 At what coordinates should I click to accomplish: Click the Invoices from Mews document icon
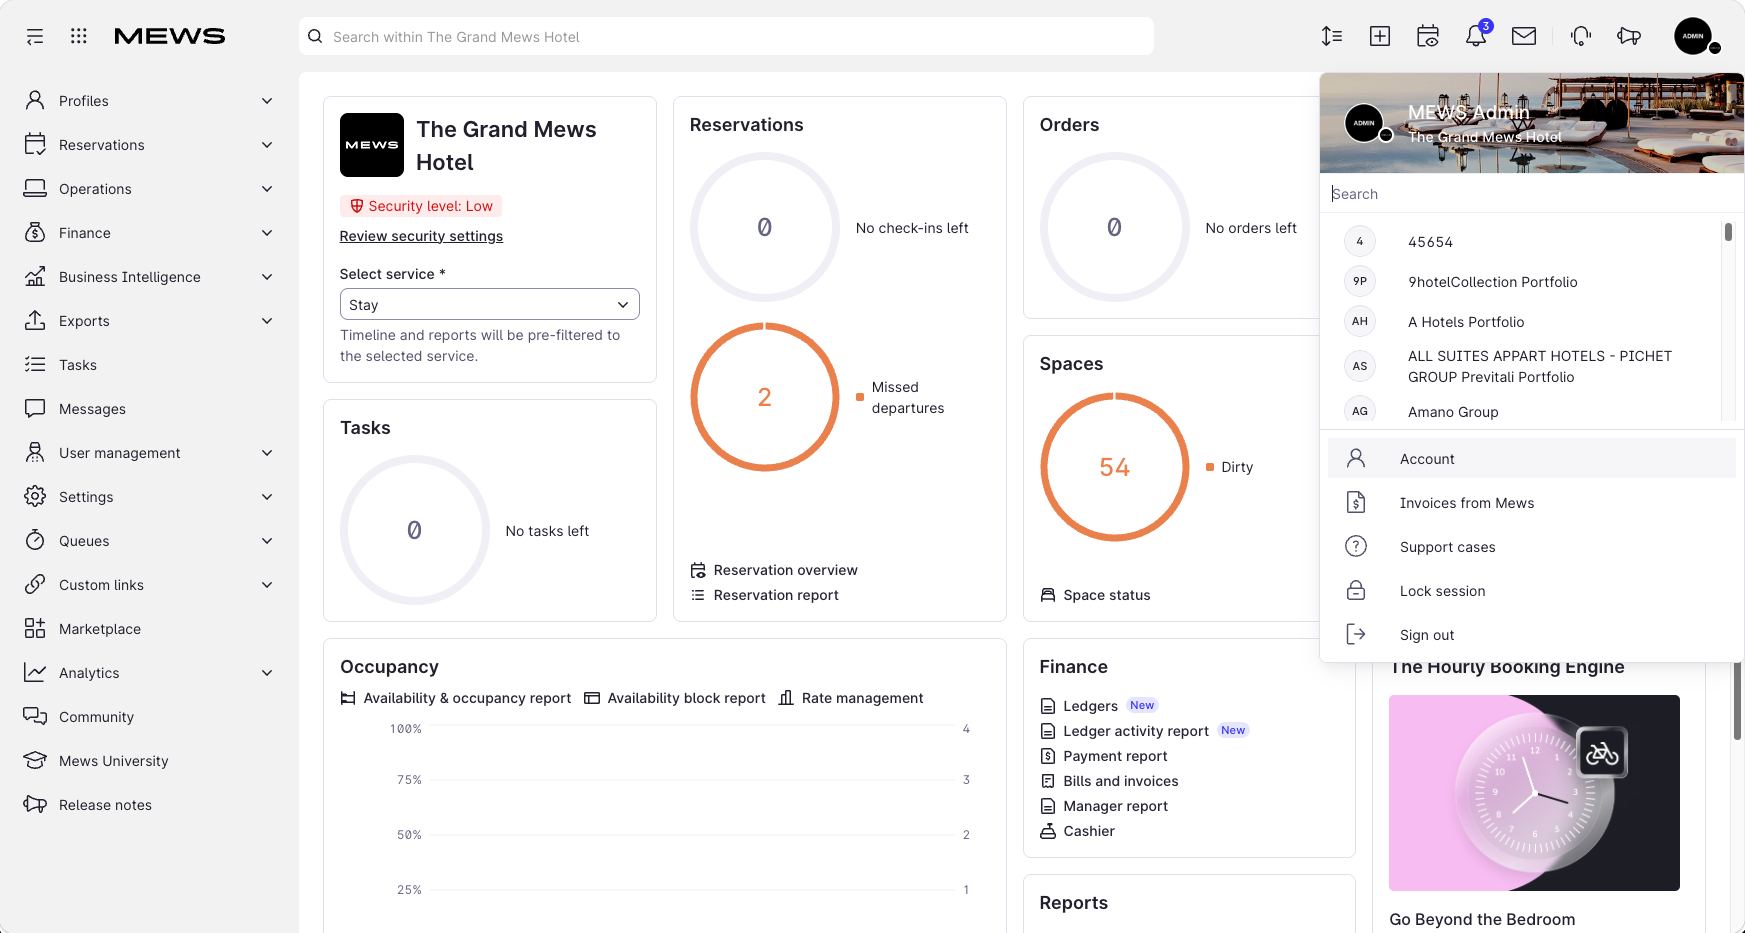(x=1356, y=503)
